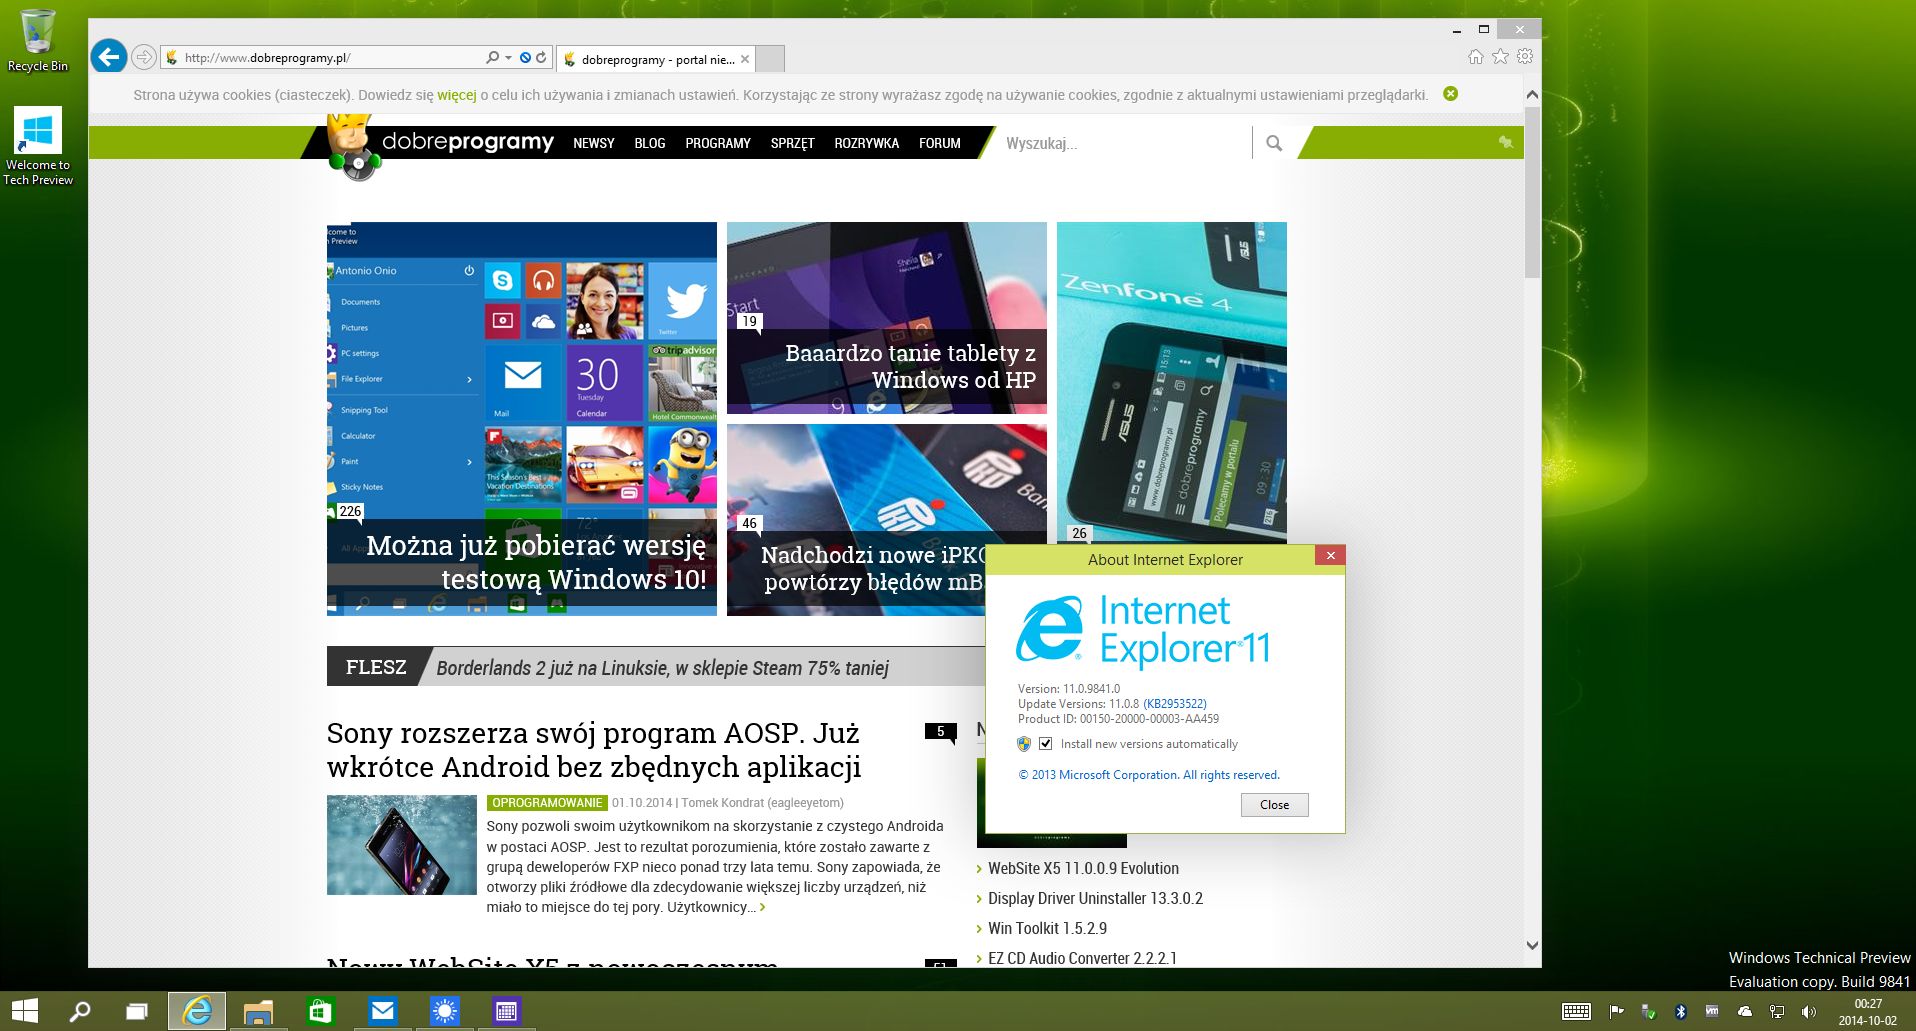Click Internet Explorer taskbar icon
Screen dimensions: 1916x1031
click(197, 1011)
